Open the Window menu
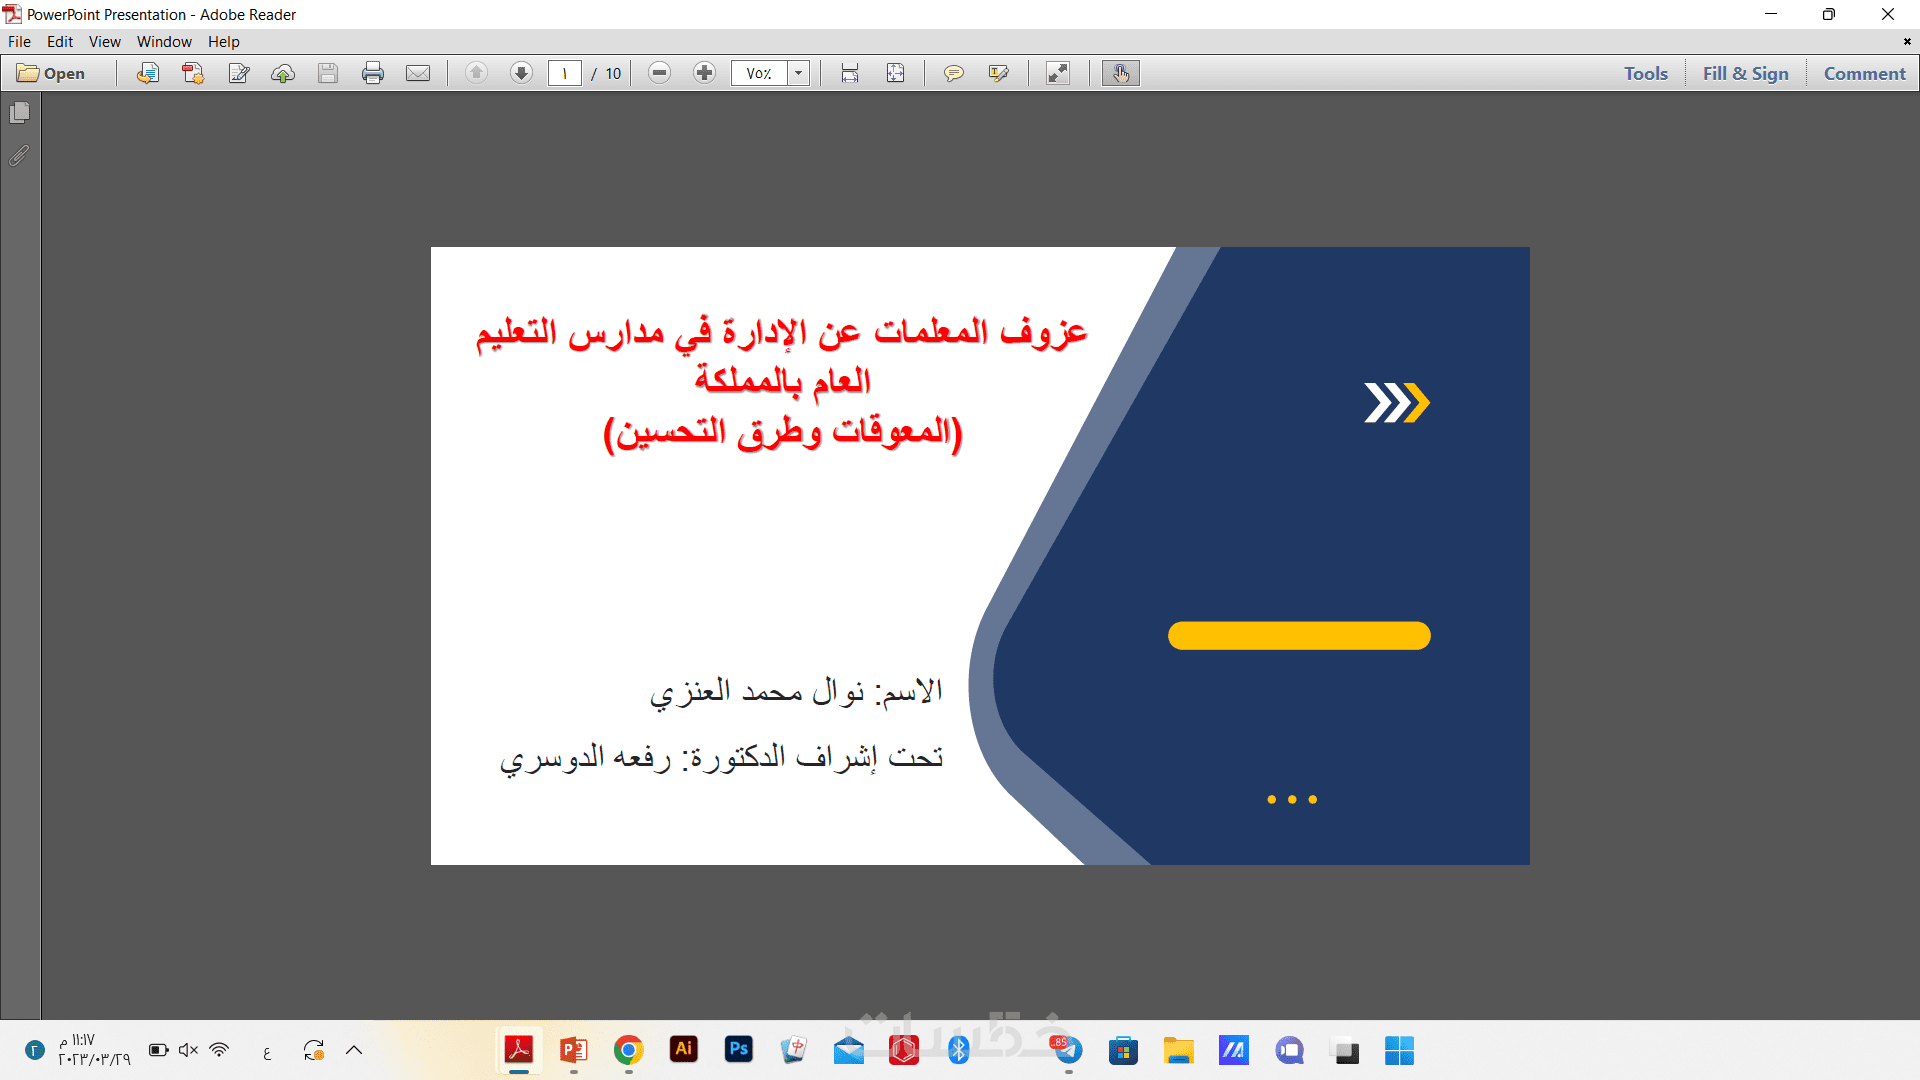The width and height of the screenshot is (1920, 1080). click(164, 42)
